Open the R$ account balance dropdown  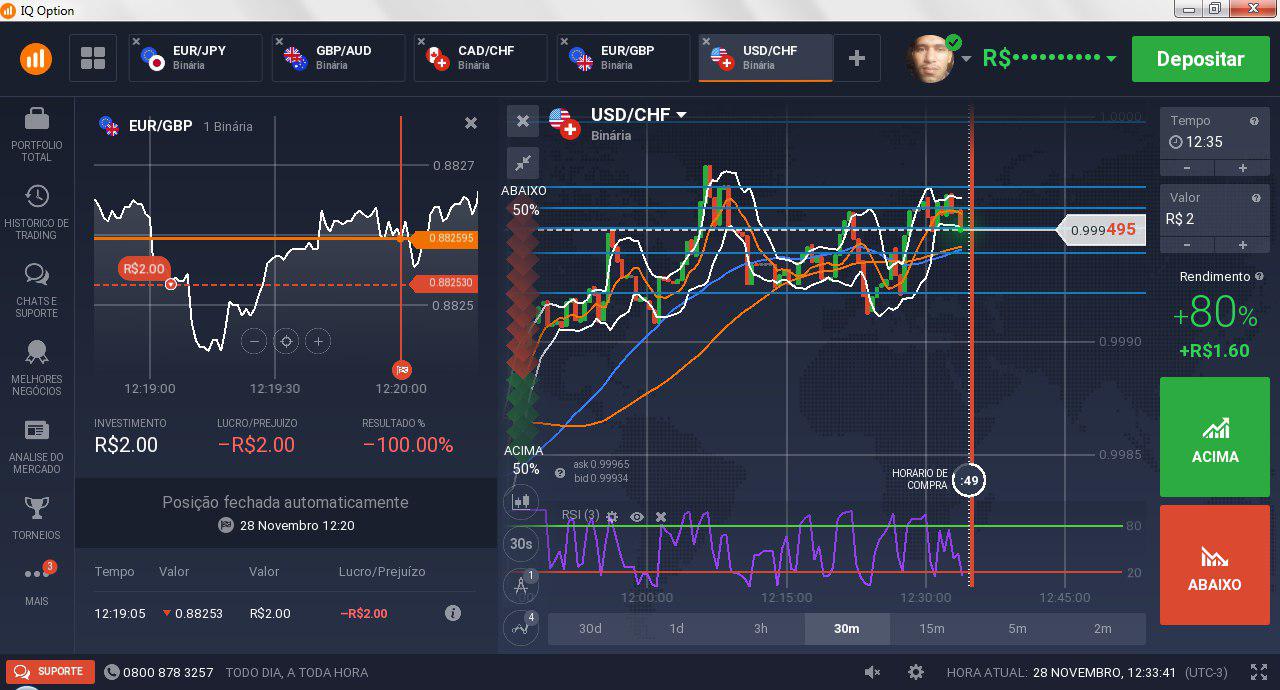1111,59
